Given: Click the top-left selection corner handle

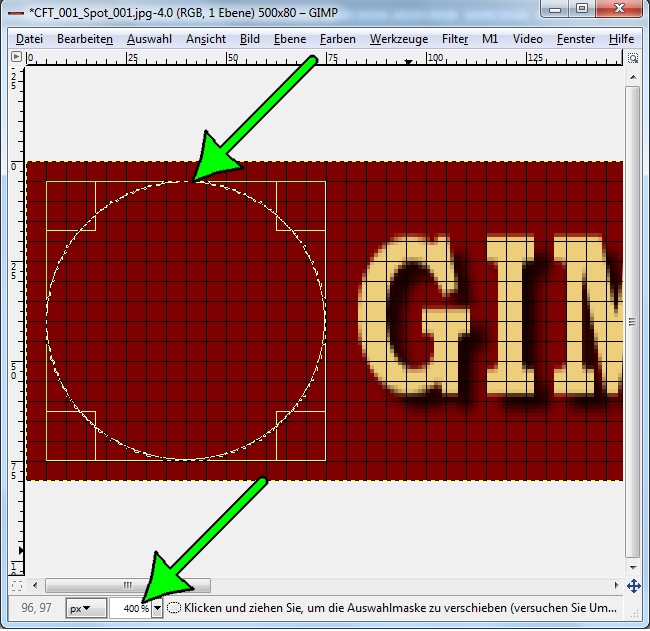Looking at the screenshot, I should coord(71,206).
